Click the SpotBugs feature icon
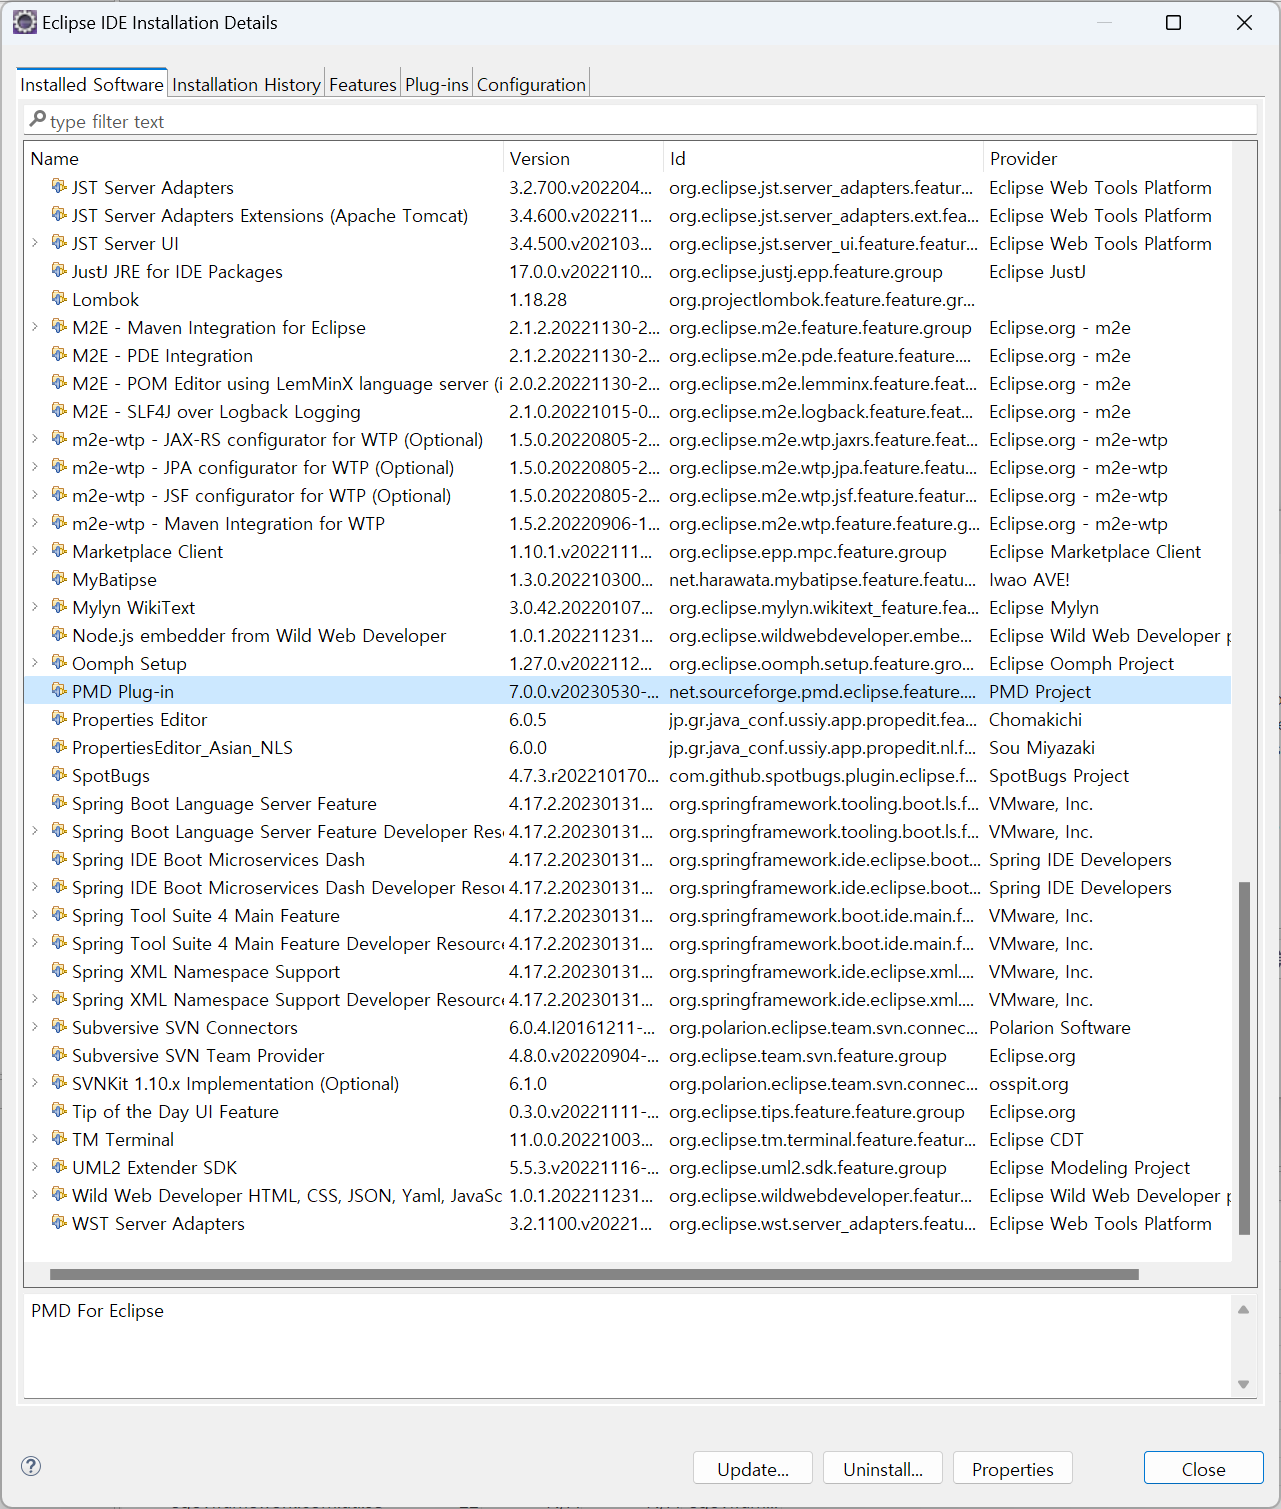1281x1509 pixels. [59, 775]
